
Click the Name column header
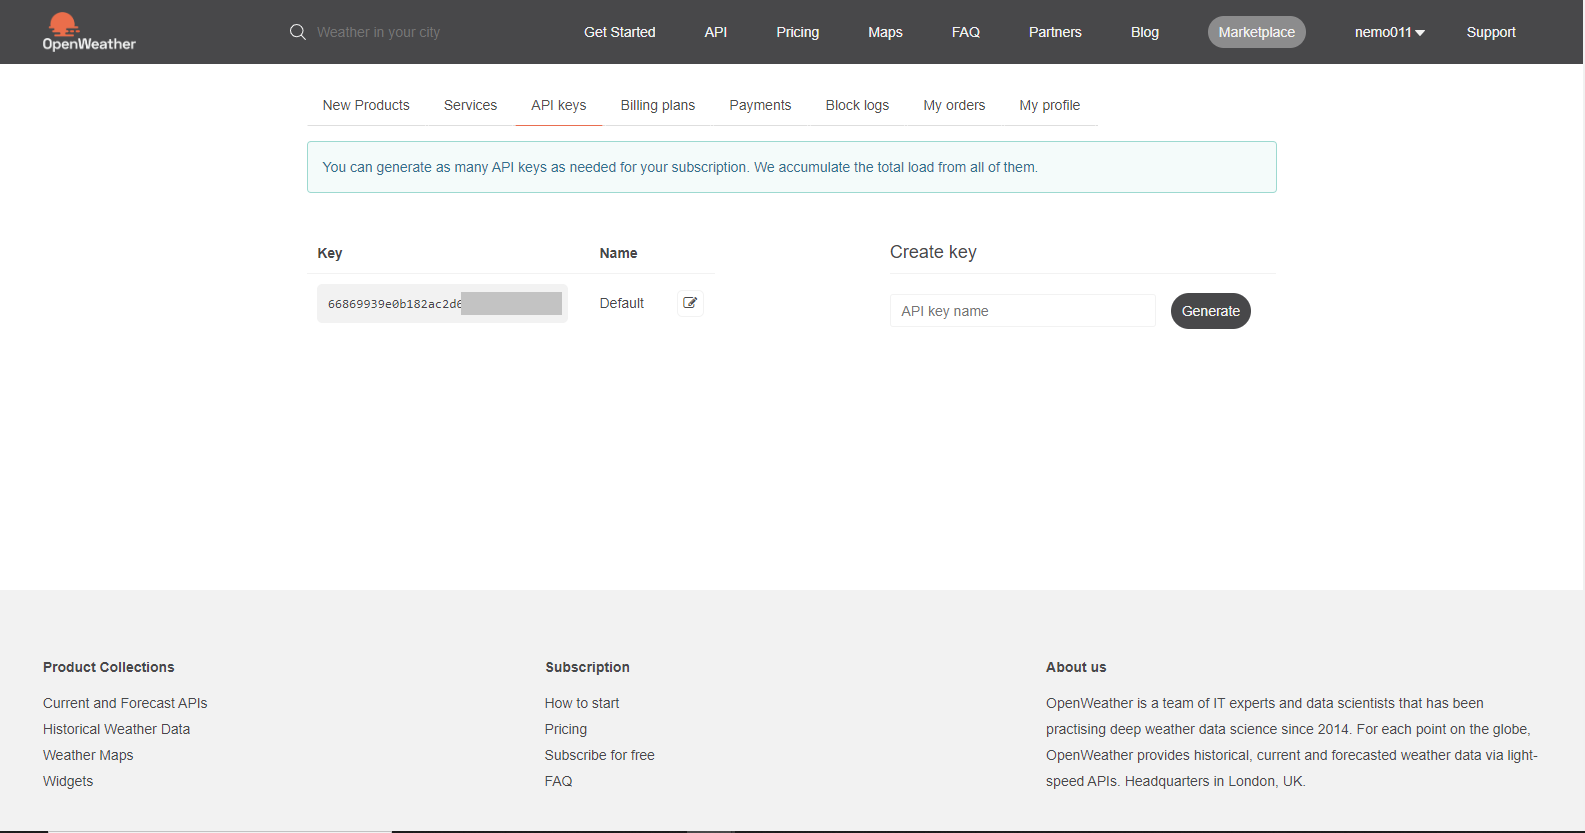[x=618, y=253]
